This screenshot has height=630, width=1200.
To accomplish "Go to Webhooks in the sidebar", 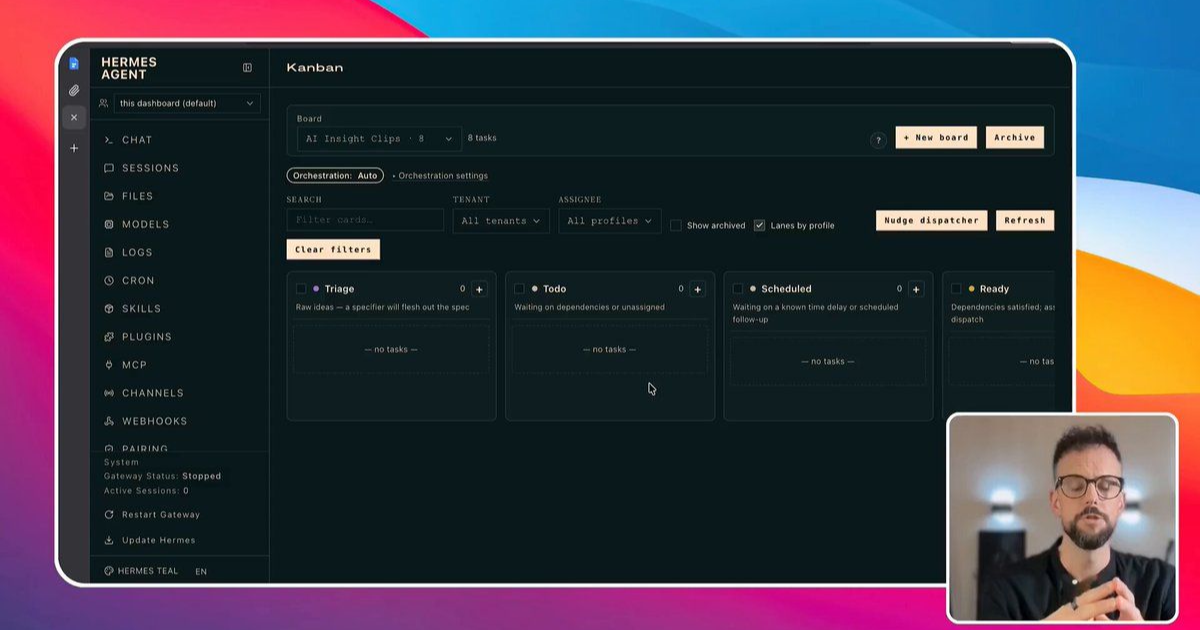I will [x=154, y=421].
